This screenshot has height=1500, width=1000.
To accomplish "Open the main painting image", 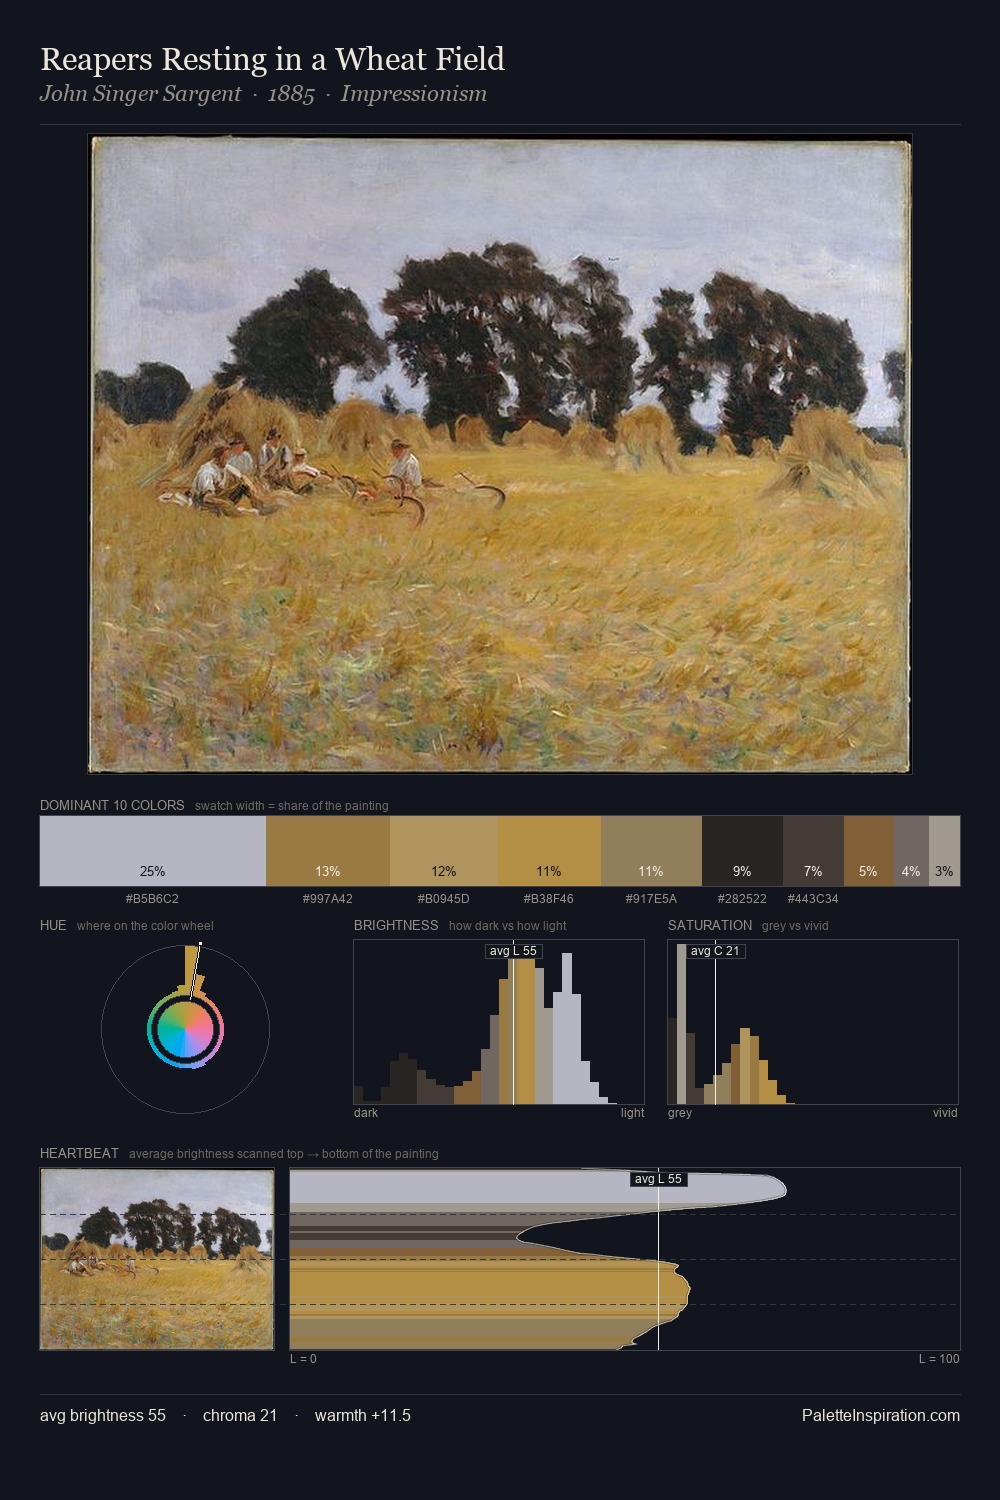I will click(500, 454).
